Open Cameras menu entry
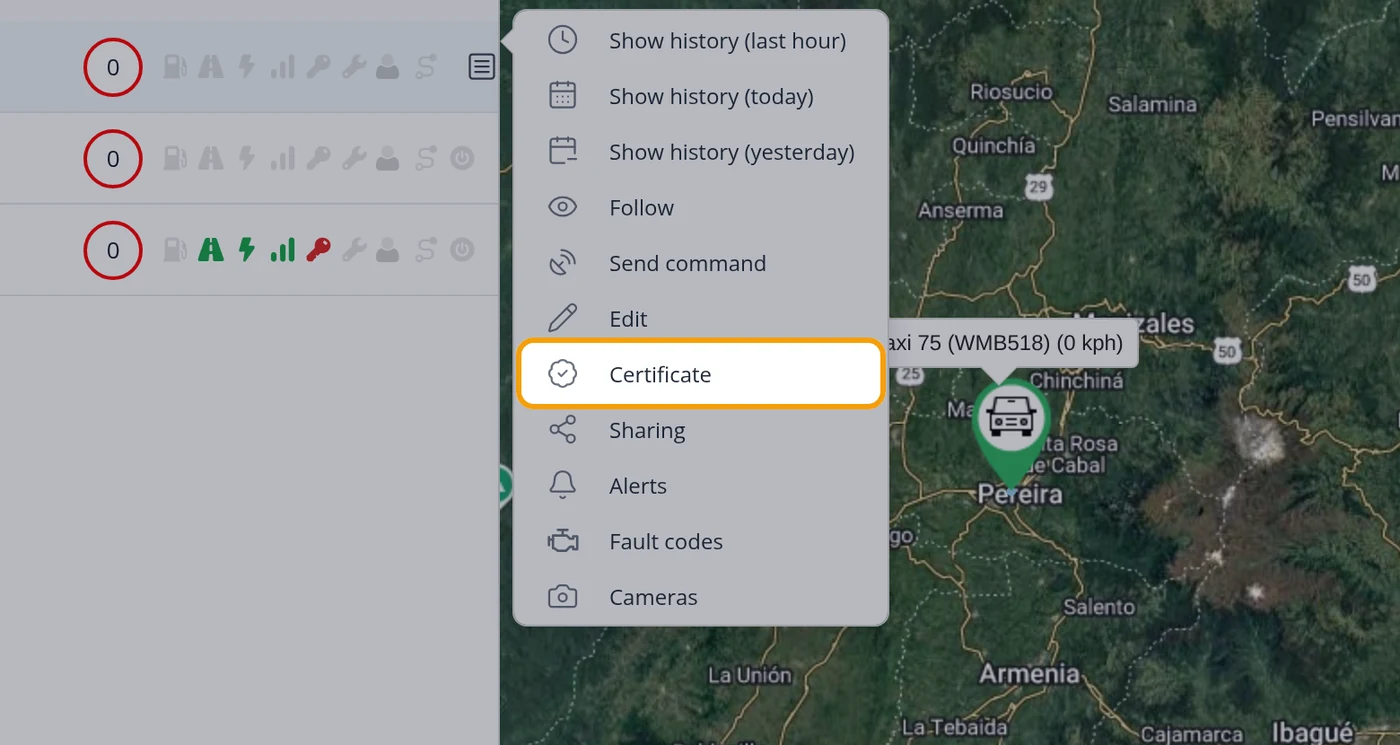The image size is (1400, 745). tap(700, 598)
